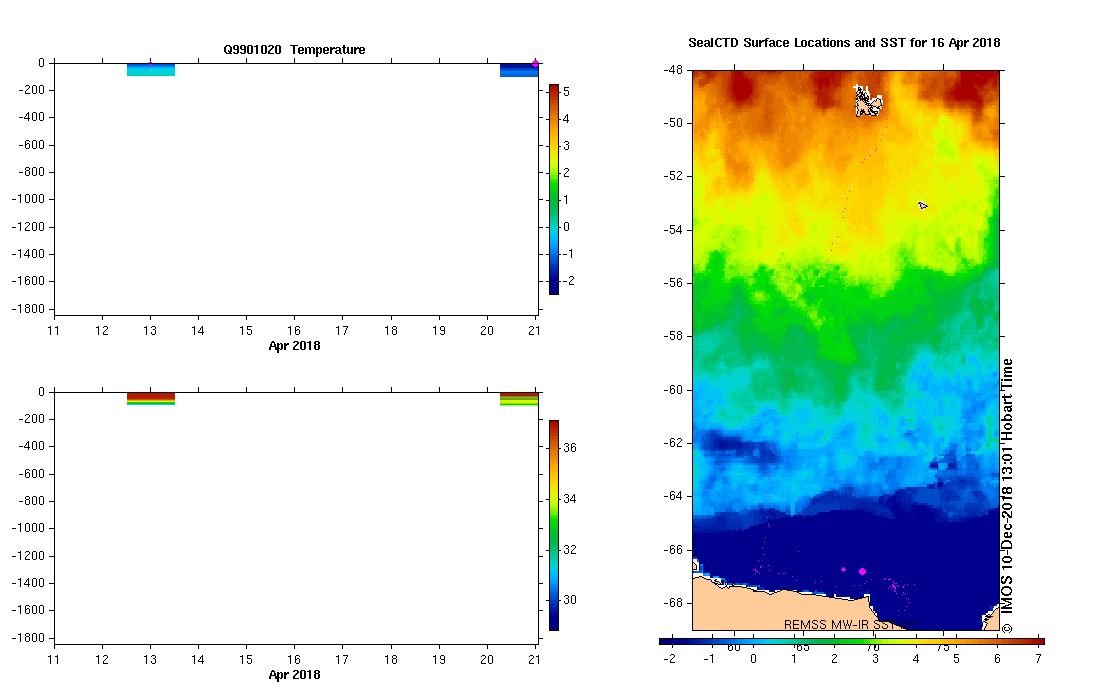Click the "-64" latitude label on the map

673,496
